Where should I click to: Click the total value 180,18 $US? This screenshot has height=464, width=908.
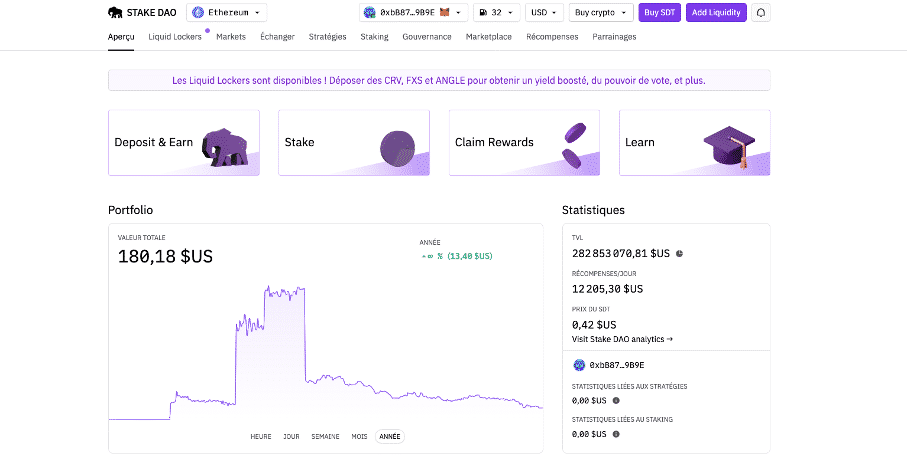tap(165, 257)
